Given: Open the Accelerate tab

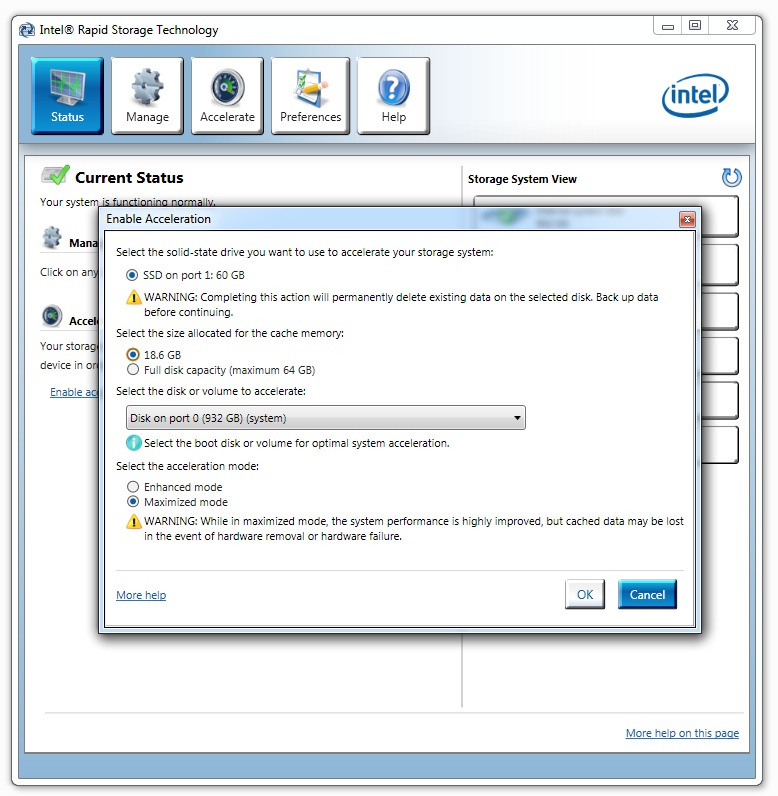Looking at the screenshot, I should (x=227, y=95).
